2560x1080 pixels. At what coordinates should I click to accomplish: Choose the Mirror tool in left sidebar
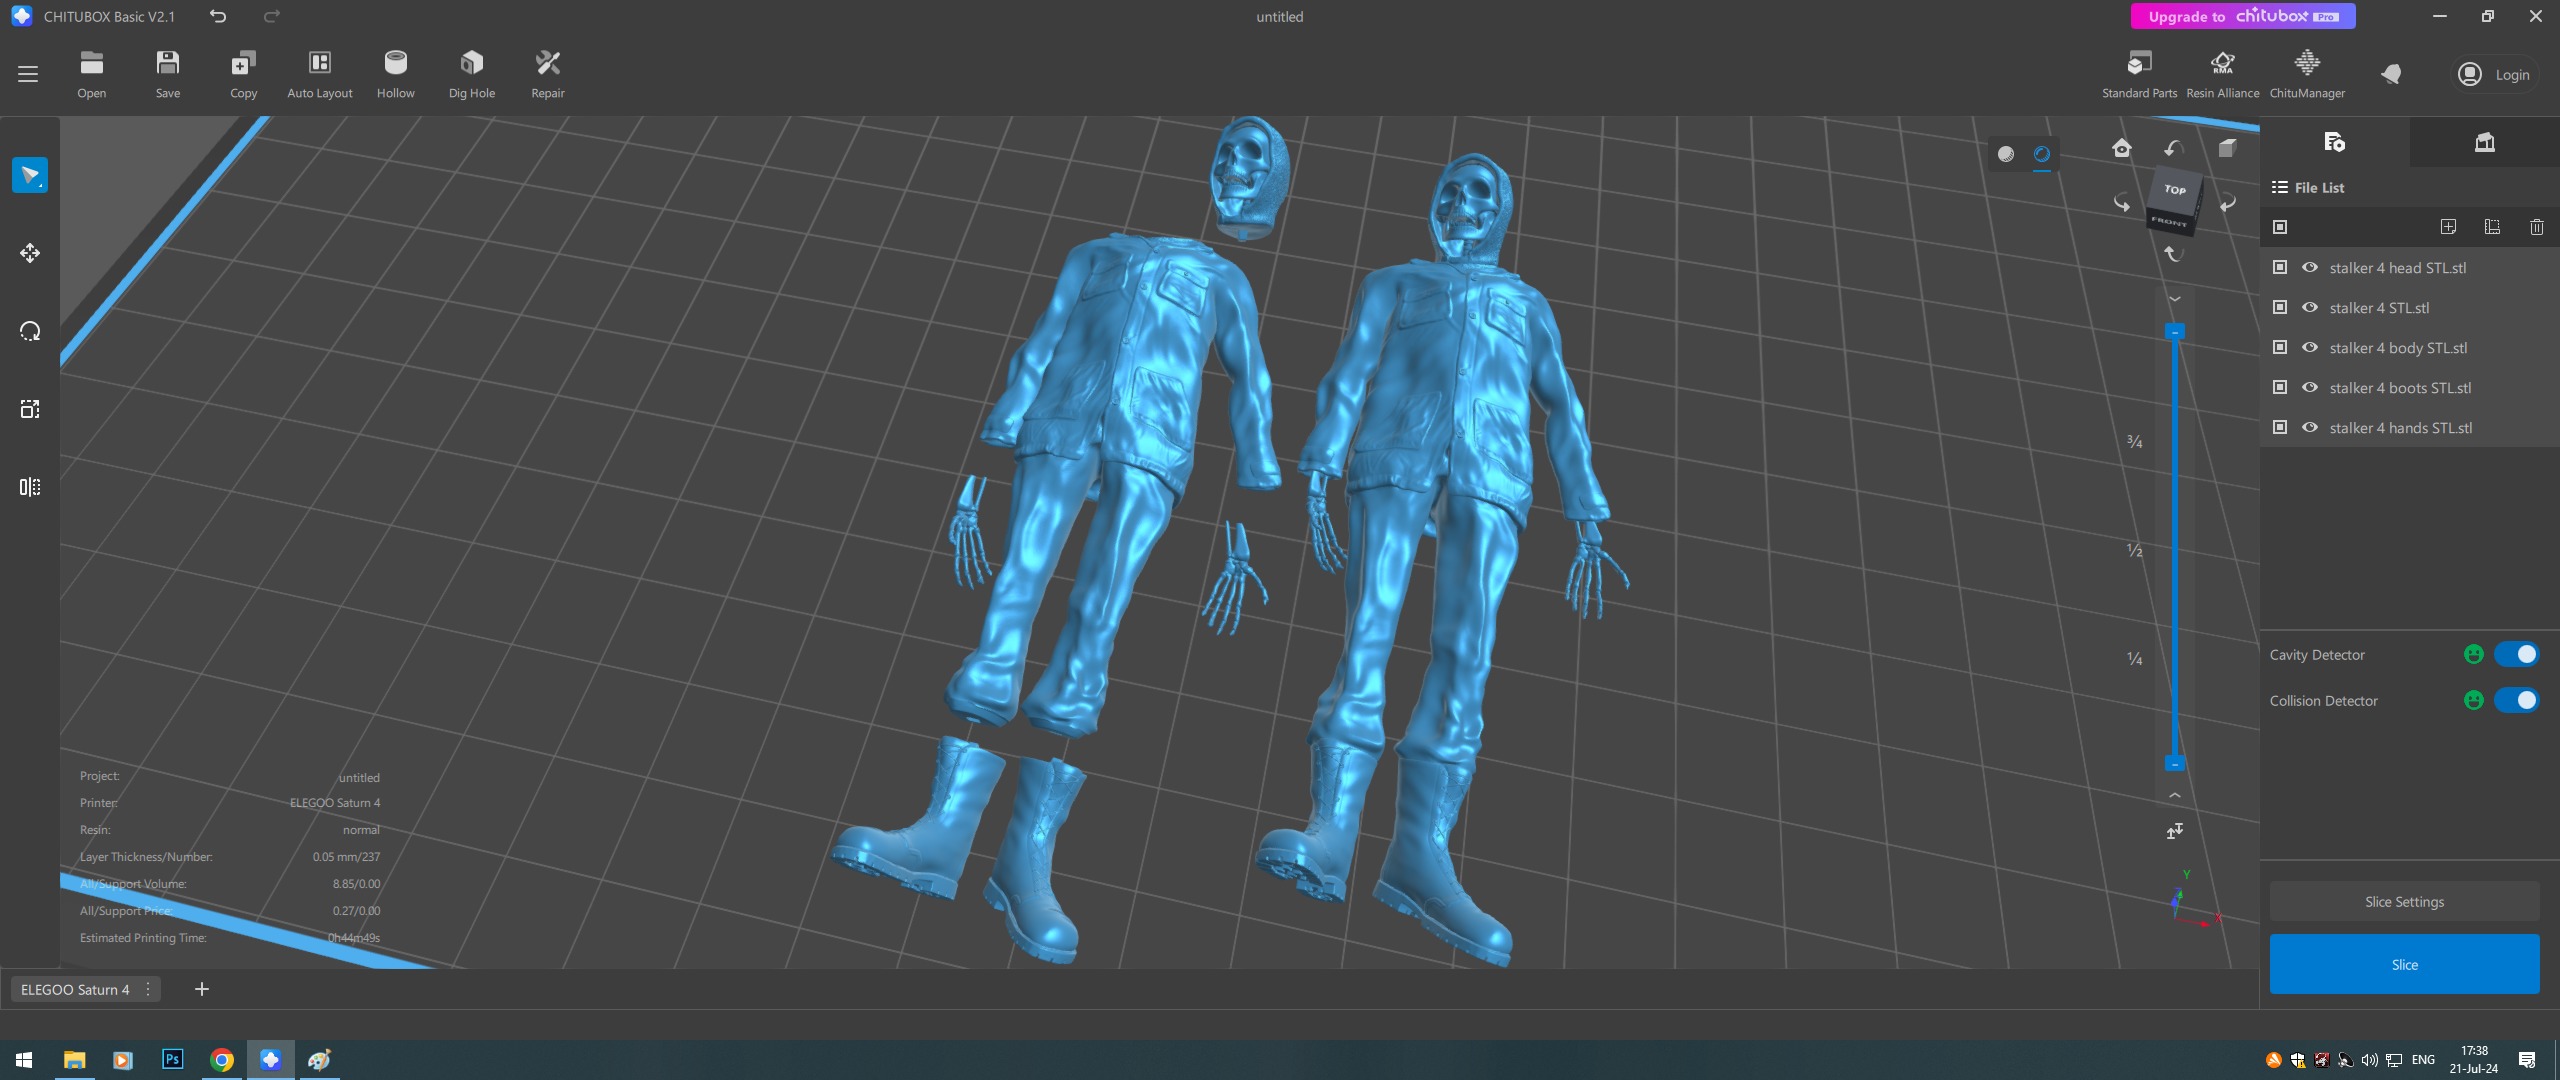click(x=30, y=487)
